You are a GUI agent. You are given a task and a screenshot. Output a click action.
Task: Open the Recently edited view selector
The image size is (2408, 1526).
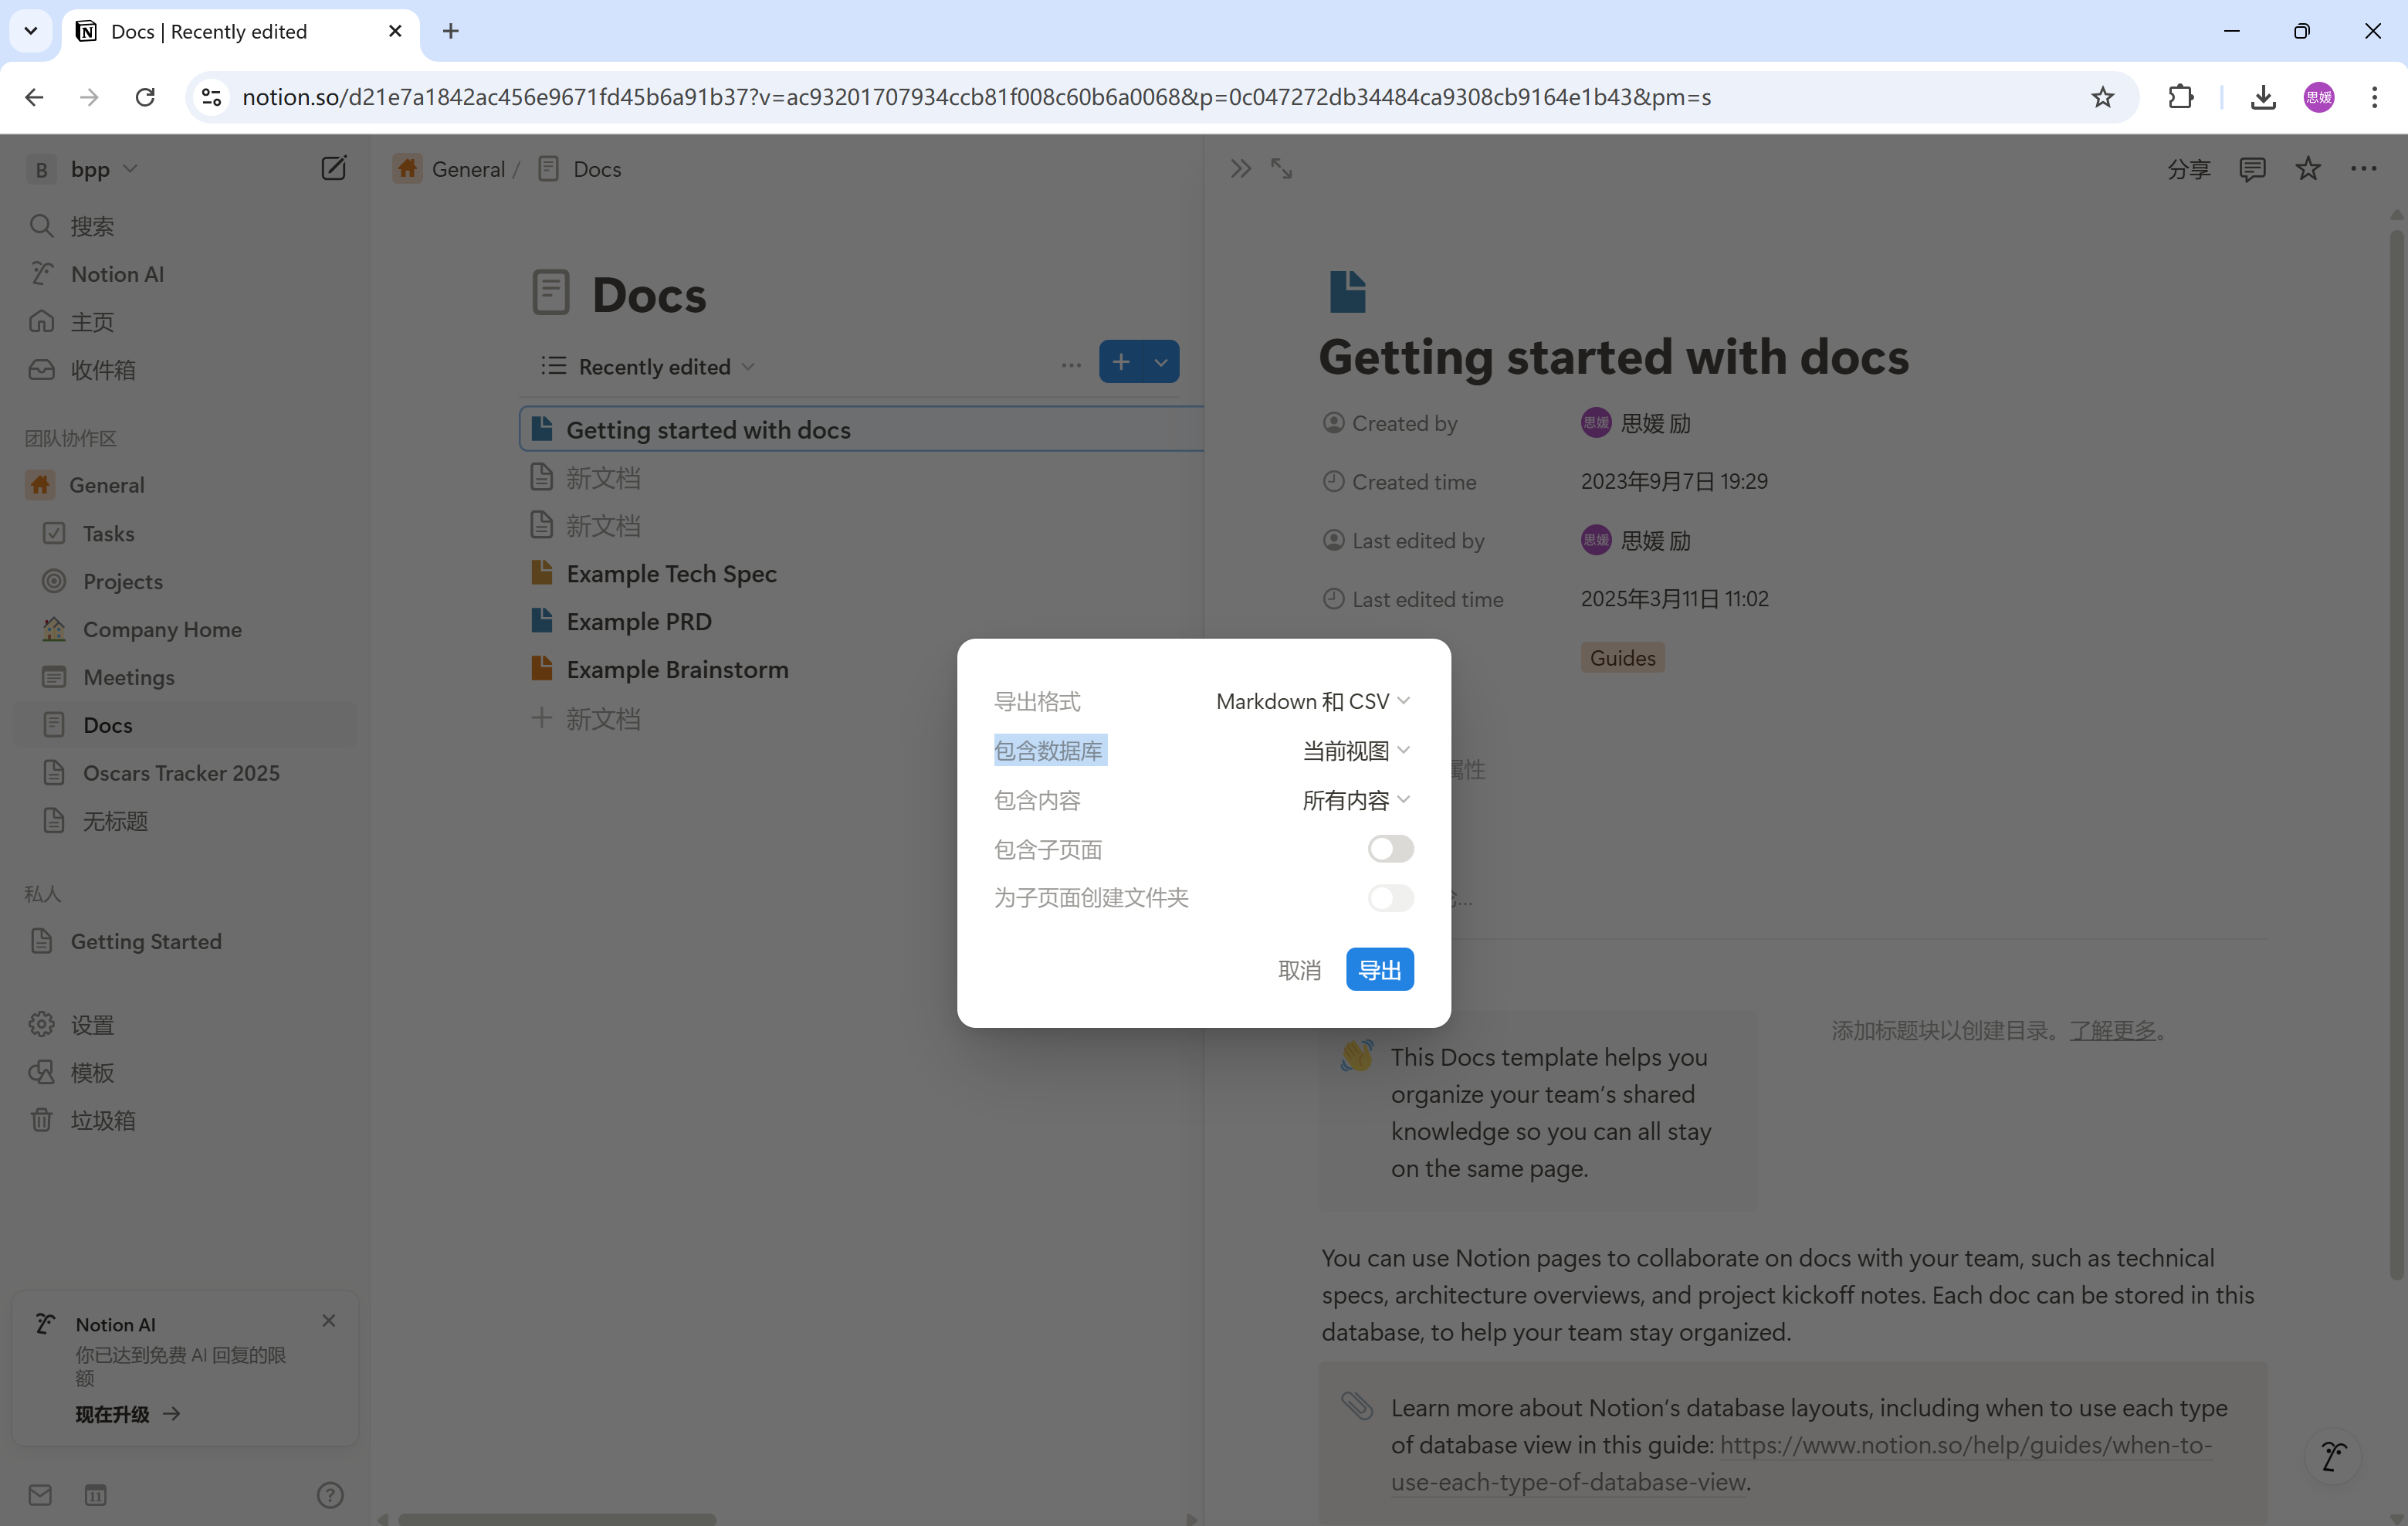tap(654, 367)
